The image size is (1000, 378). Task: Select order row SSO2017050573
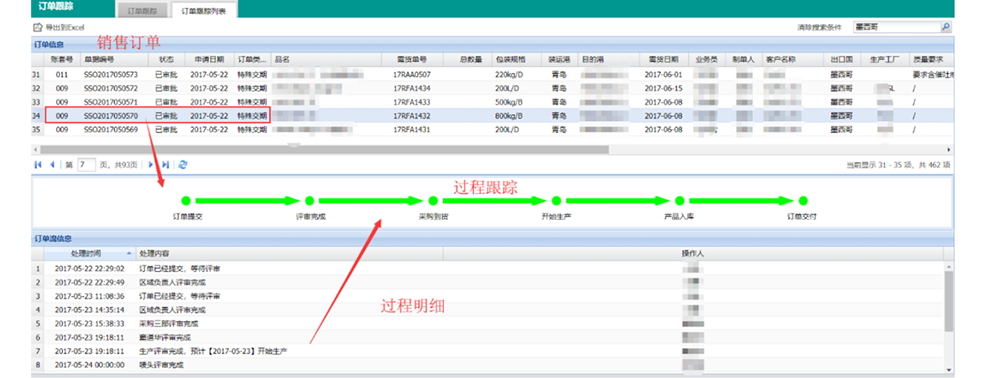(492, 75)
